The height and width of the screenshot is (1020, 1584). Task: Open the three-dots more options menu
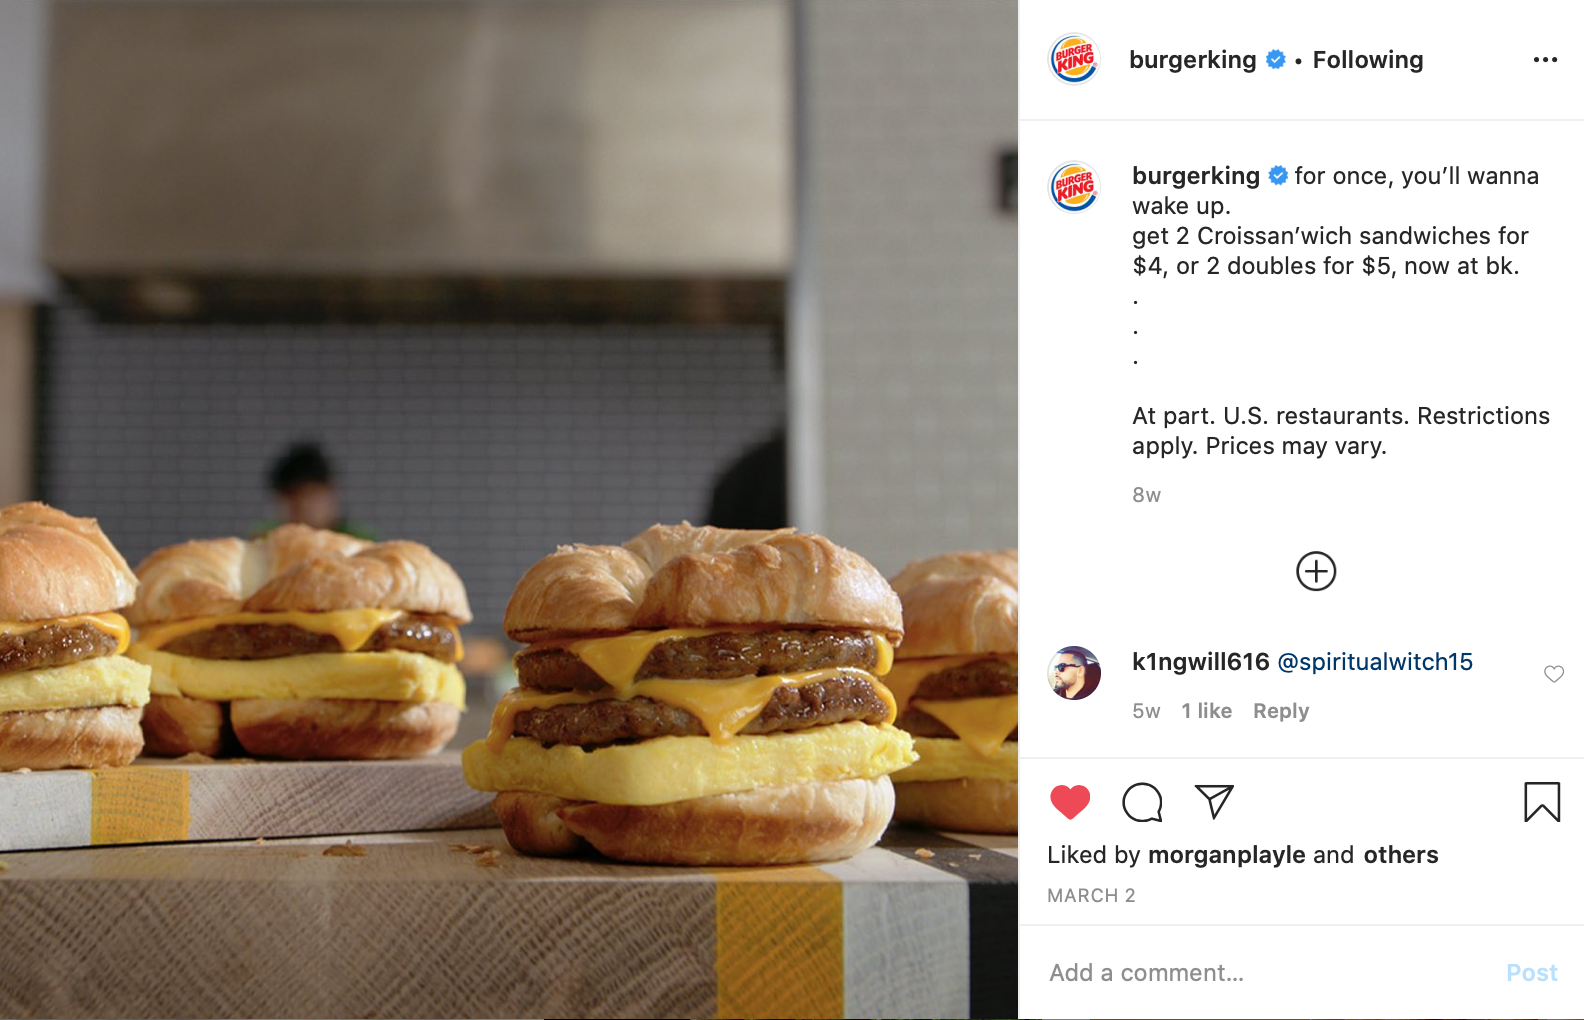[1545, 60]
